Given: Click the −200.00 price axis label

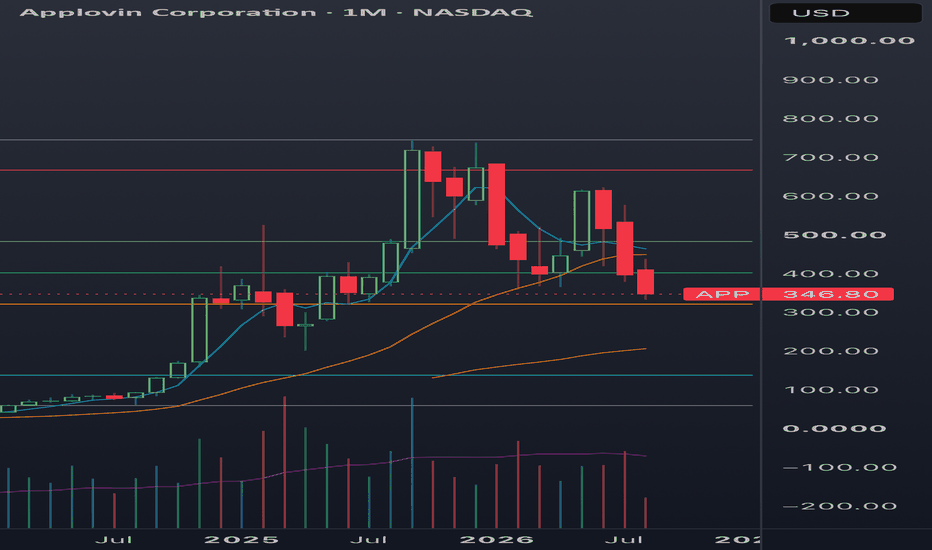Looking at the screenshot, I should coord(840,506).
